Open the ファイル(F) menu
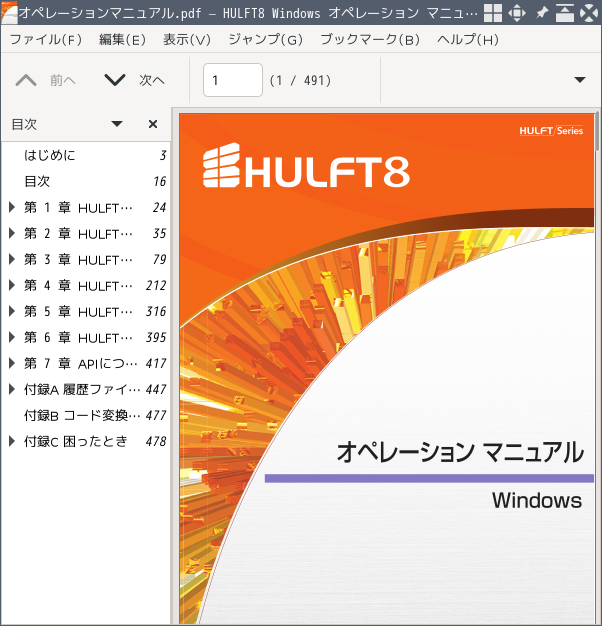Image resolution: width=602 pixels, height=626 pixels. 46,40
